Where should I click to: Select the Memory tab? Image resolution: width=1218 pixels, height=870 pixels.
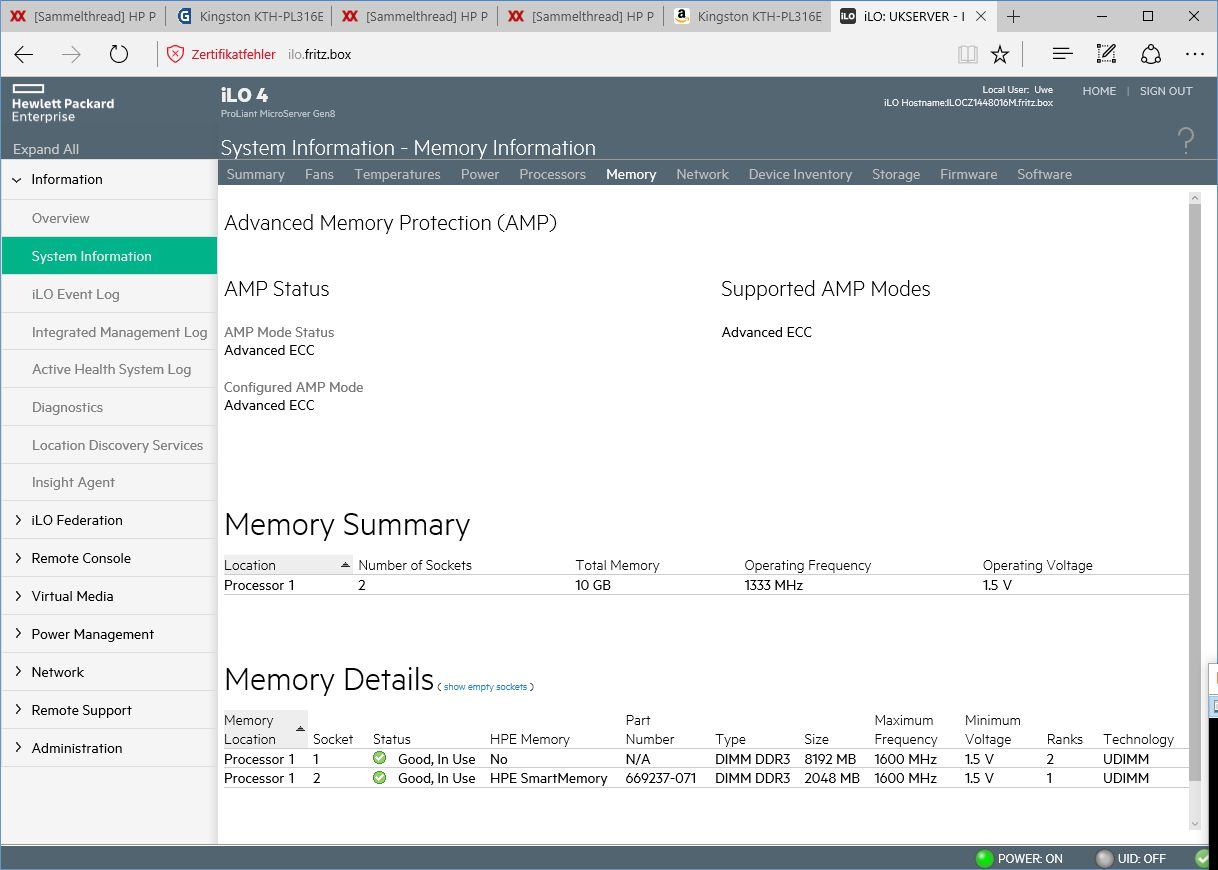pyautogui.click(x=631, y=174)
